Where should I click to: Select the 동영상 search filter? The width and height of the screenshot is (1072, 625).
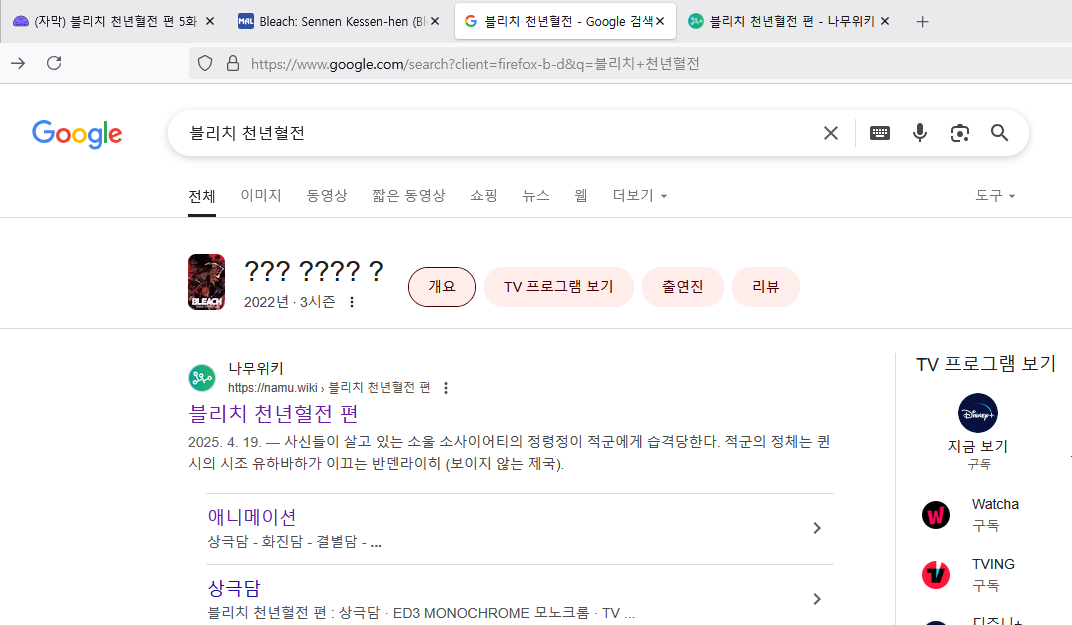[327, 196]
